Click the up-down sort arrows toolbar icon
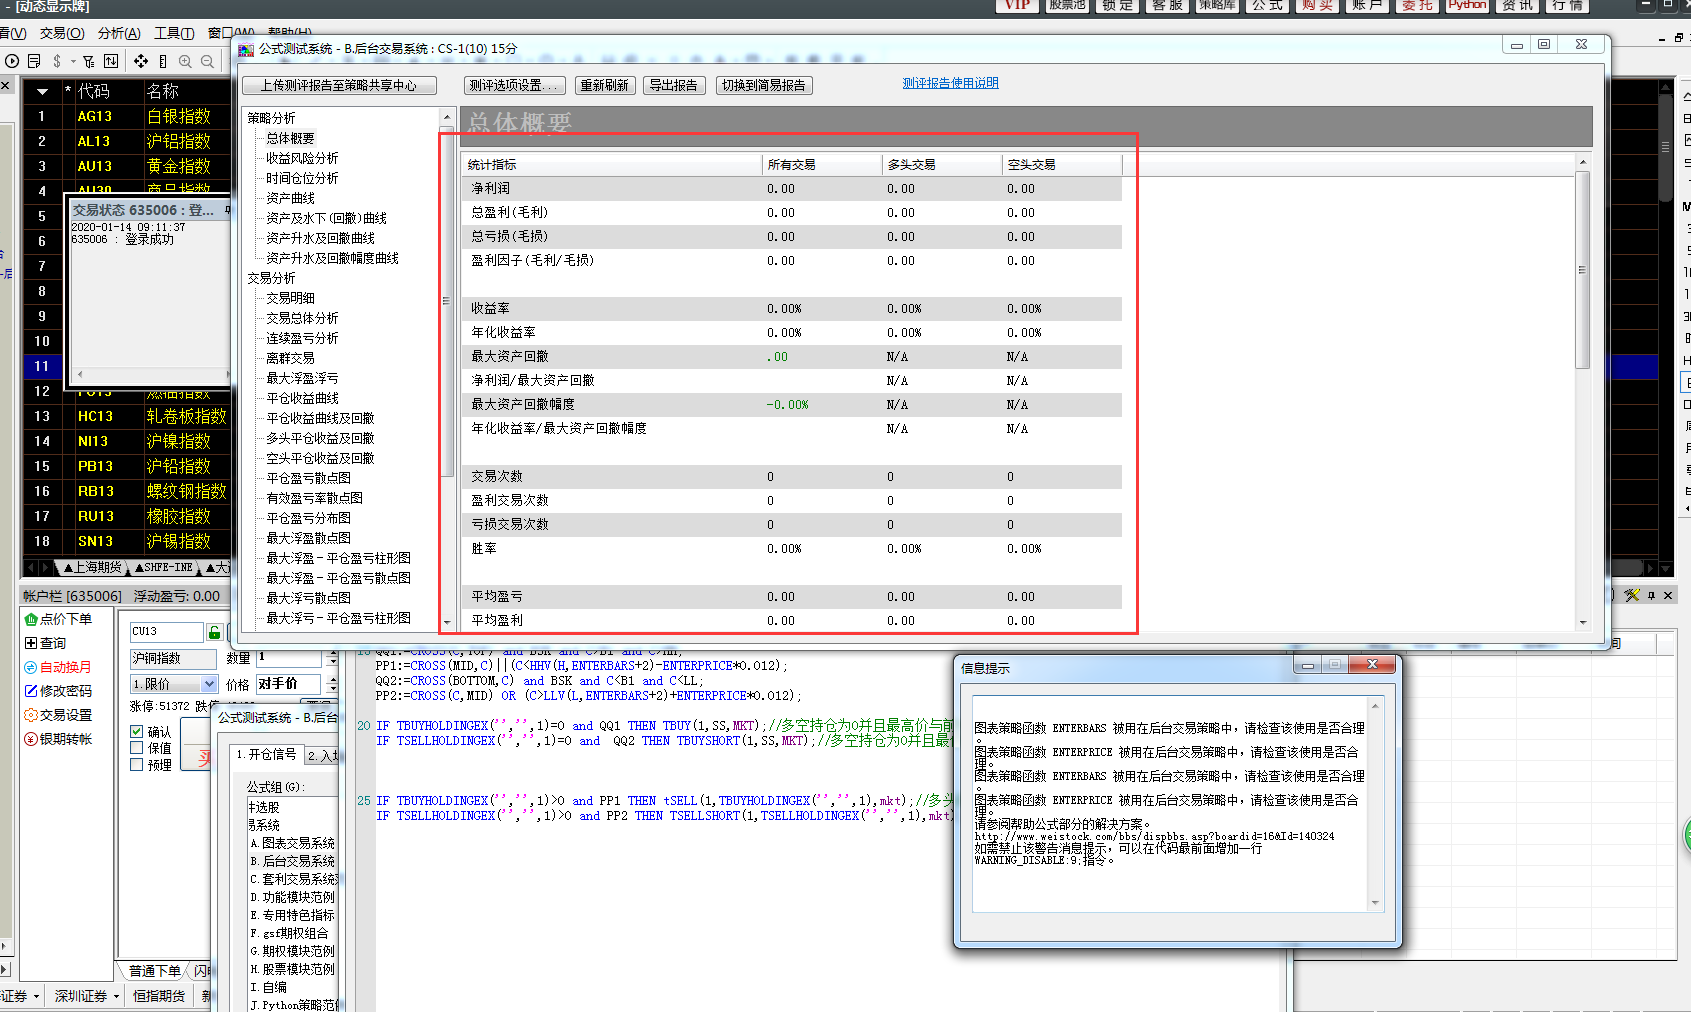 click(x=111, y=61)
